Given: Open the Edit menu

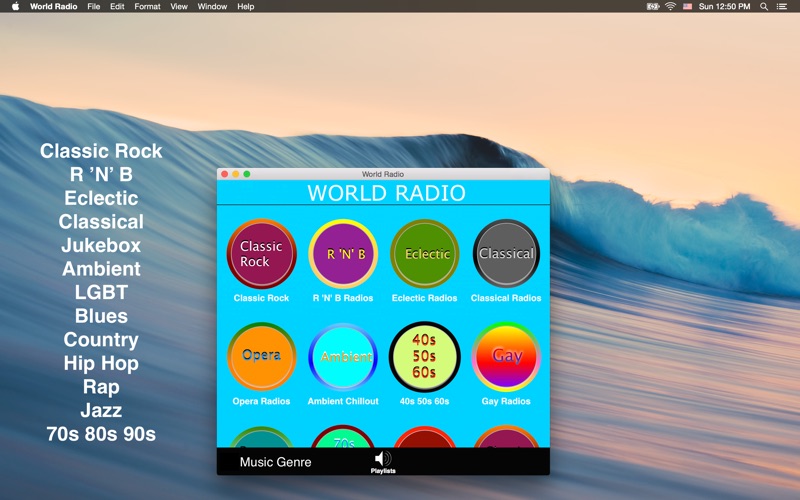Looking at the screenshot, I should pyautogui.click(x=117, y=6).
